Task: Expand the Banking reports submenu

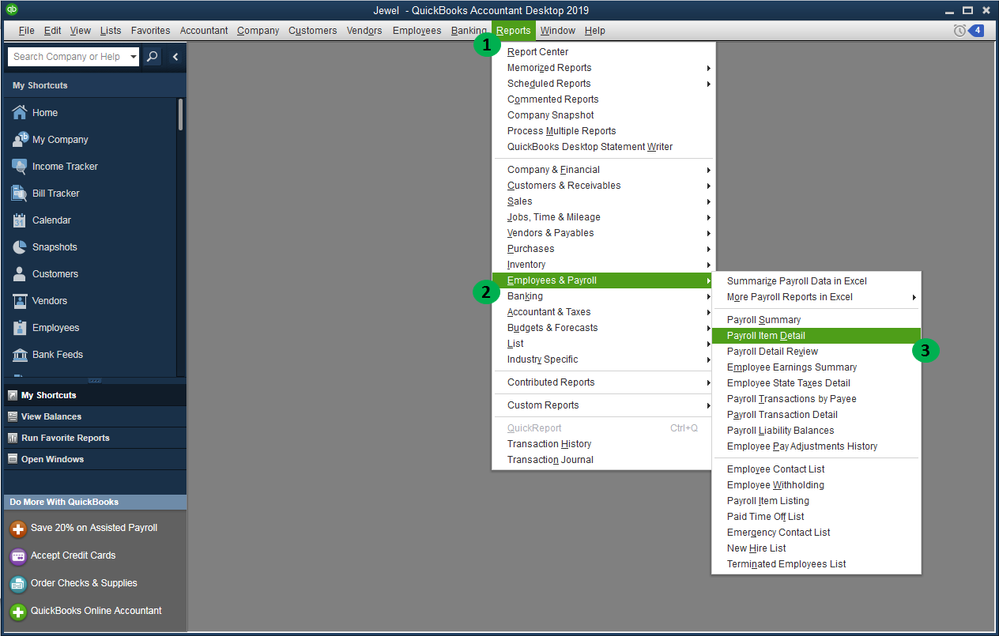Action: coord(708,296)
